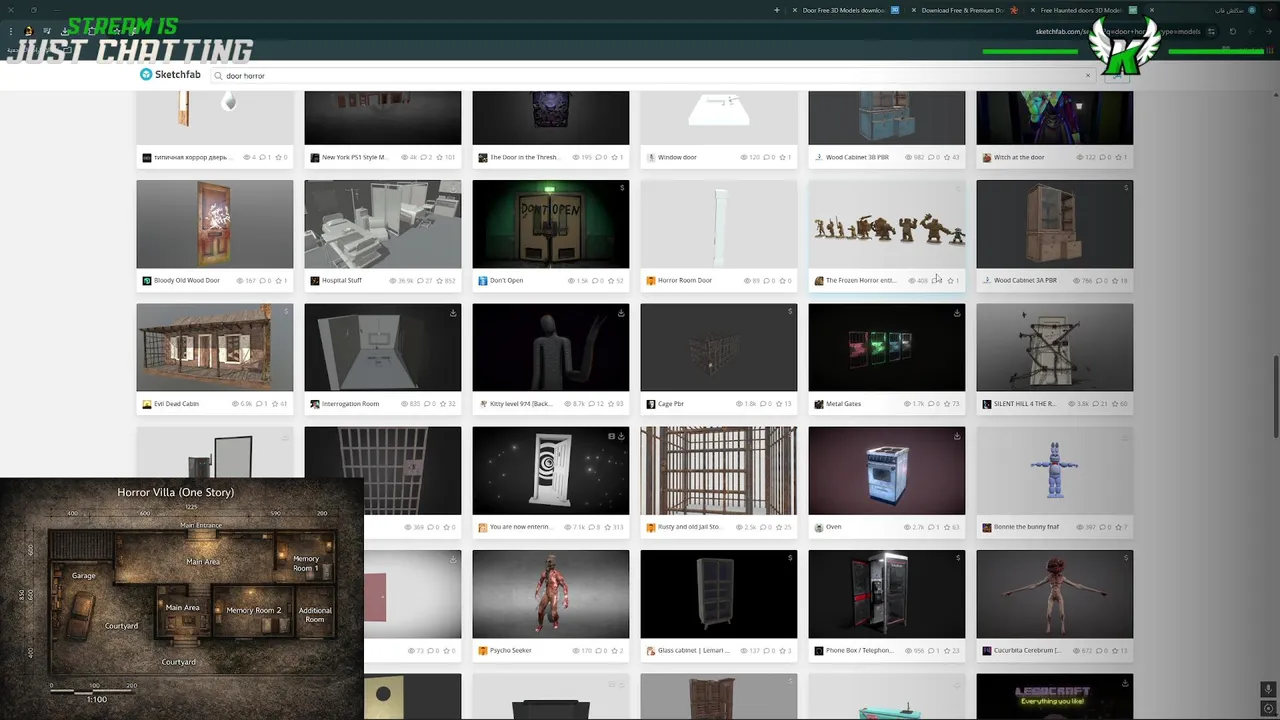1280x720 pixels.
Task: Click 'Wood Cabinet 3B PBR' title link
Action: [x=858, y=157]
